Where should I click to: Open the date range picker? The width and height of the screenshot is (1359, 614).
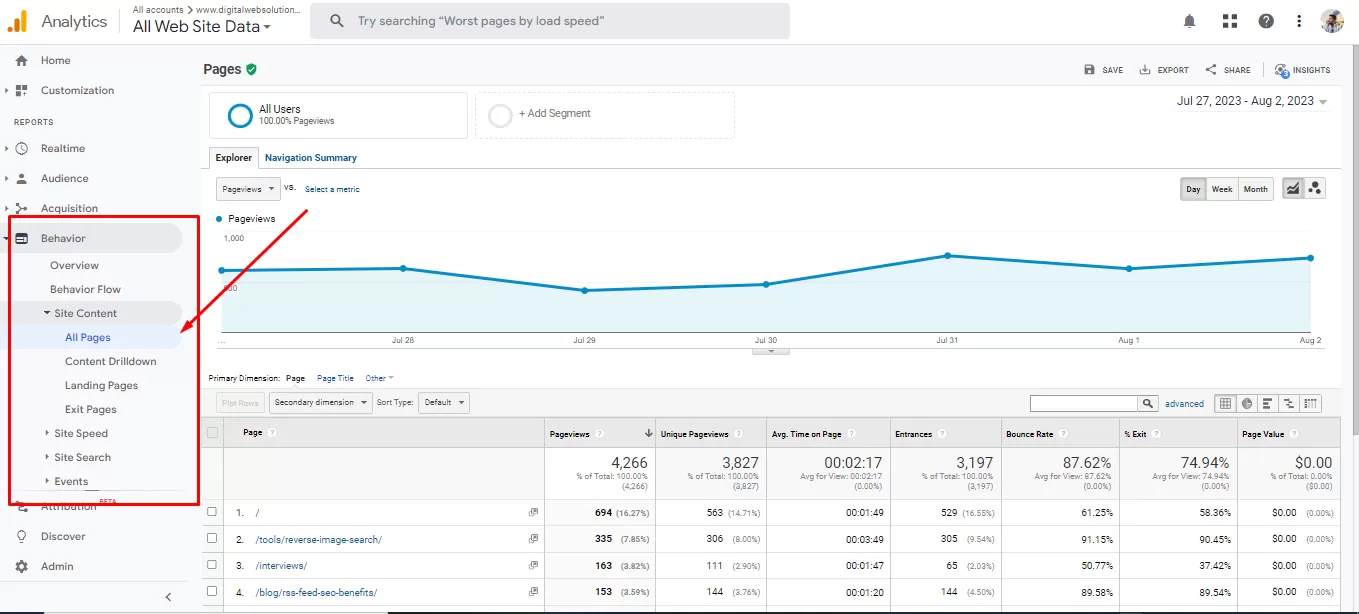[x=1251, y=101]
